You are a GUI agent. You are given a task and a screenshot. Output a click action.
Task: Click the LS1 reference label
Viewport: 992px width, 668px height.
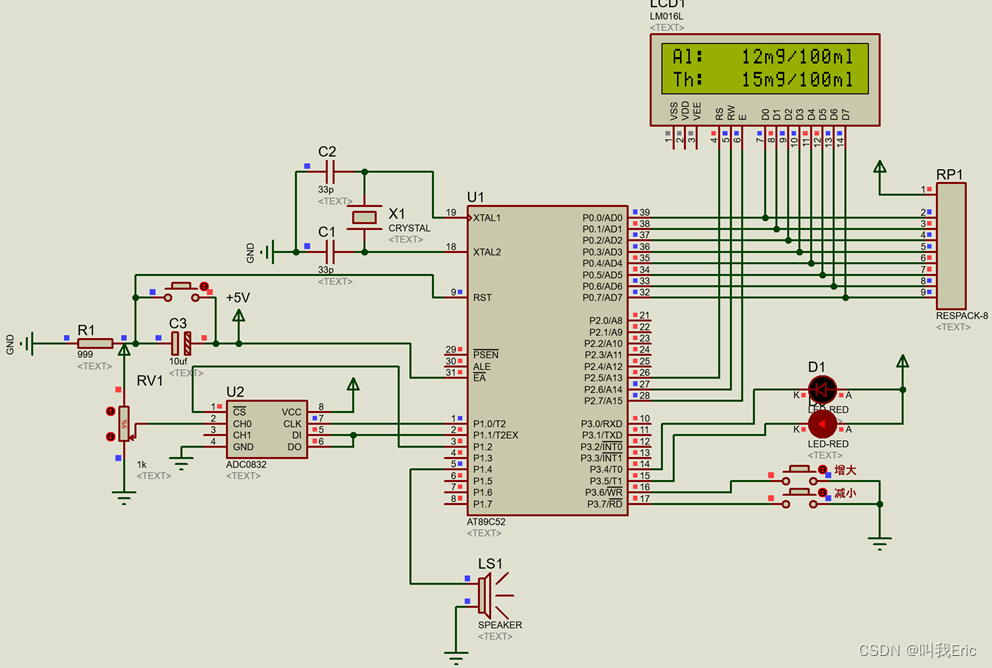click(490, 564)
